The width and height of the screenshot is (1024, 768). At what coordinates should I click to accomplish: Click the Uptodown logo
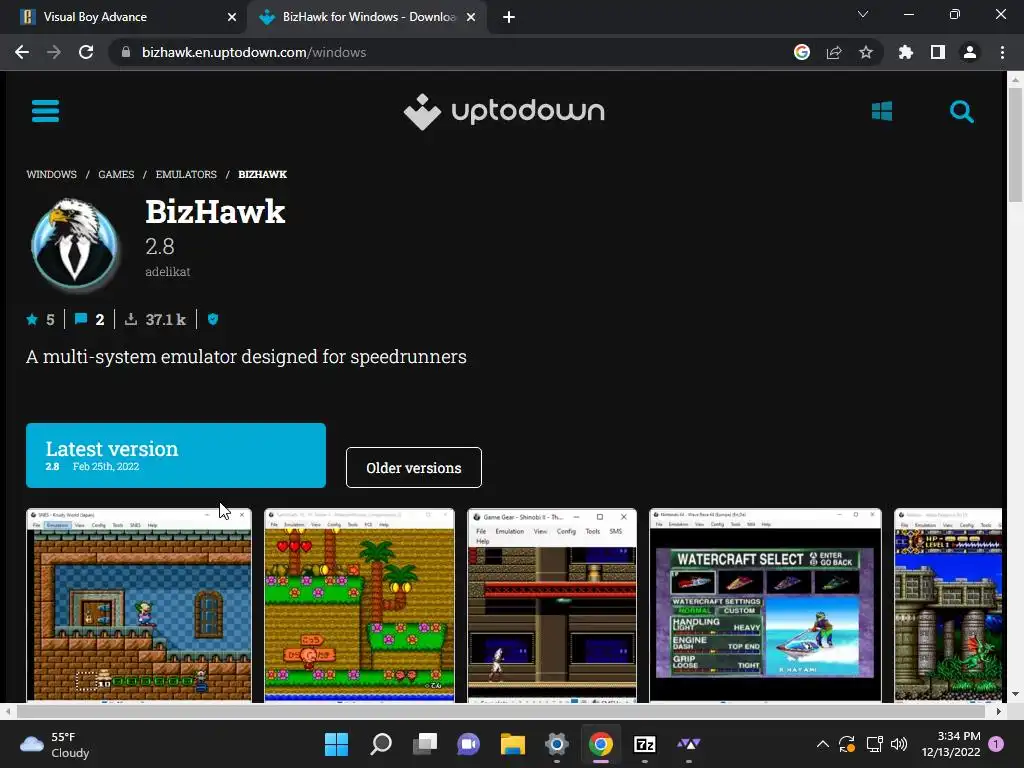504,112
